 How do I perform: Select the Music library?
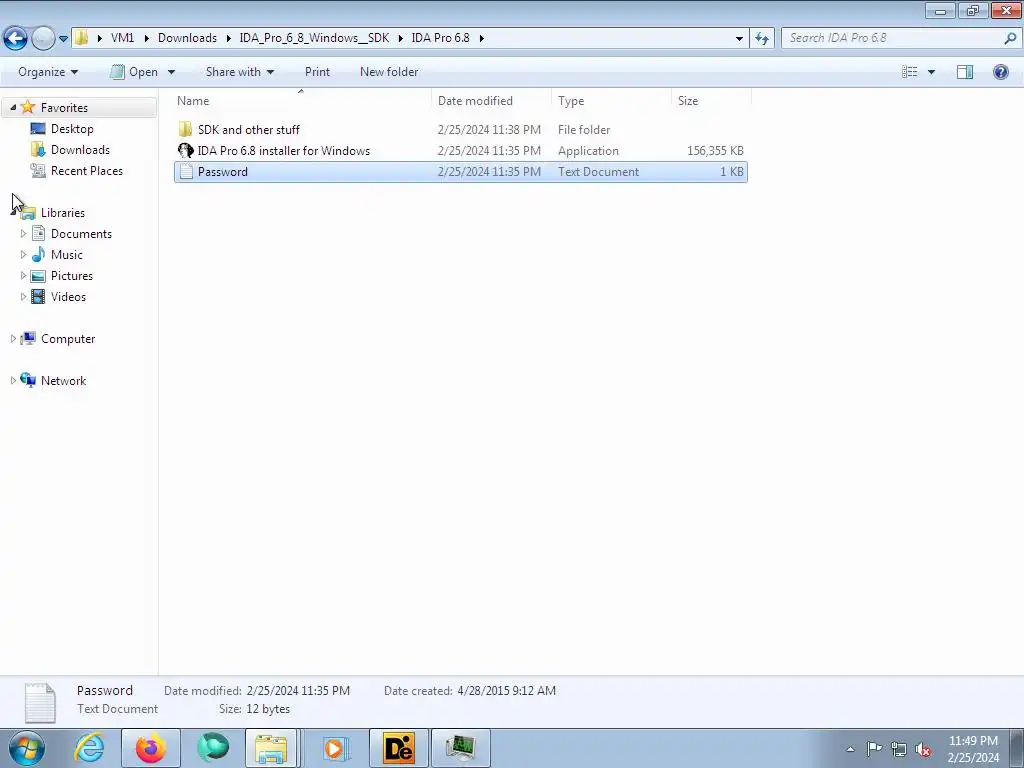click(67, 255)
